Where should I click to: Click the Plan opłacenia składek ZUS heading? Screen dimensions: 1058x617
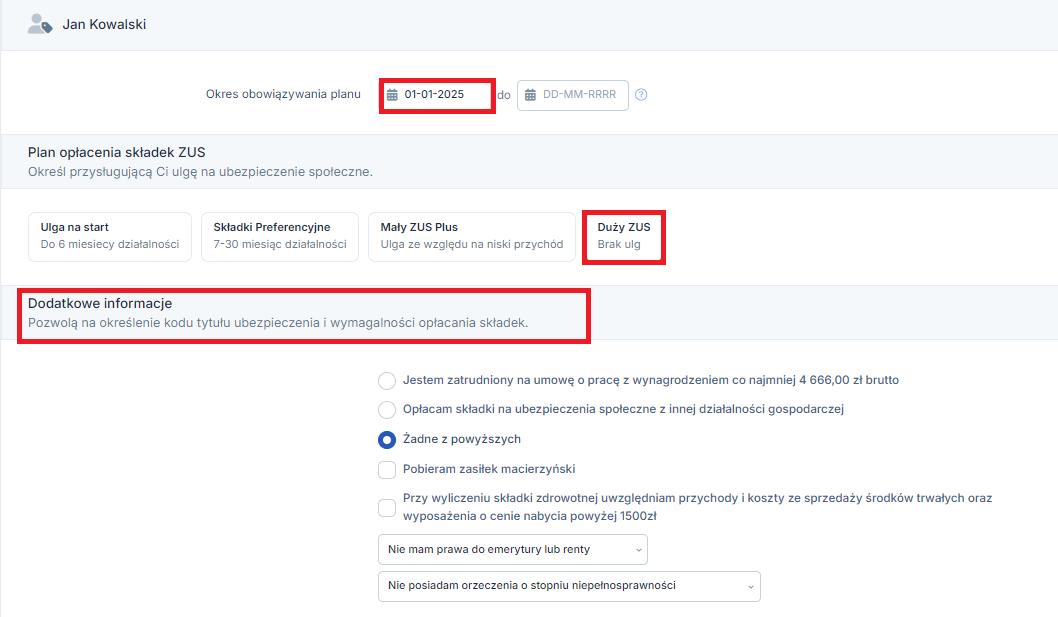point(117,153)
